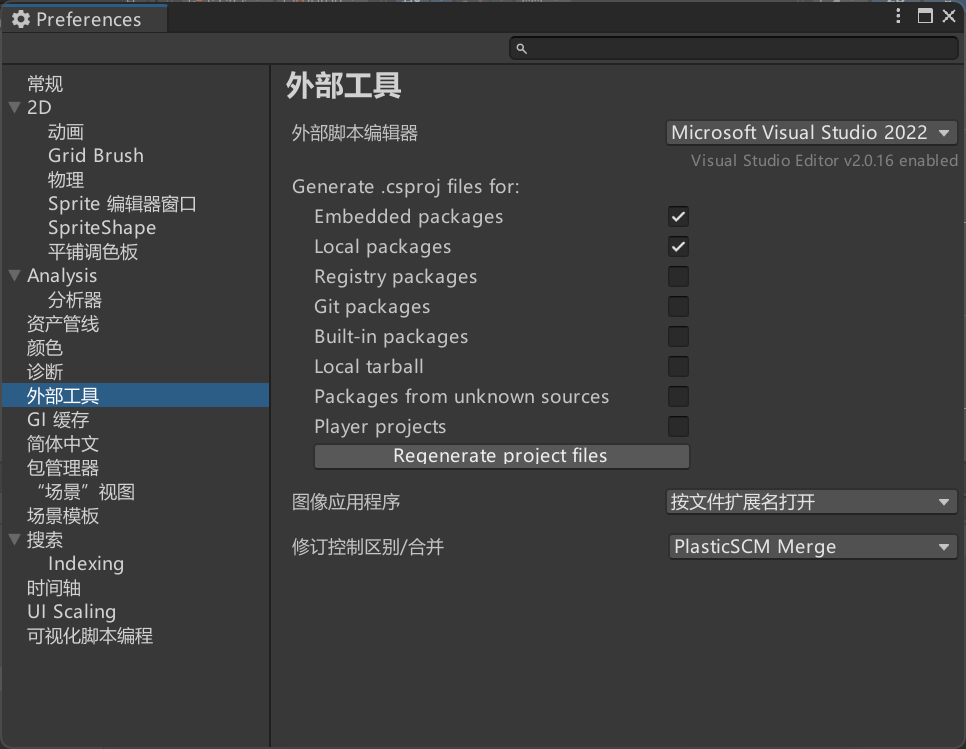Collapse the 2D section arrow
Screen dimensions: 966x749
14,108
